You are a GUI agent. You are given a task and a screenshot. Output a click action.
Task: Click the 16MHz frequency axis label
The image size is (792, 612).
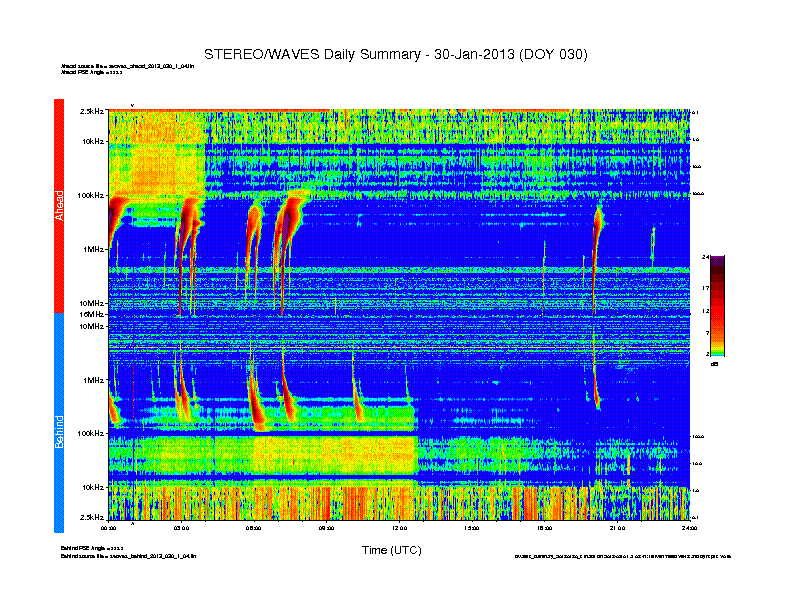[91, 314]
